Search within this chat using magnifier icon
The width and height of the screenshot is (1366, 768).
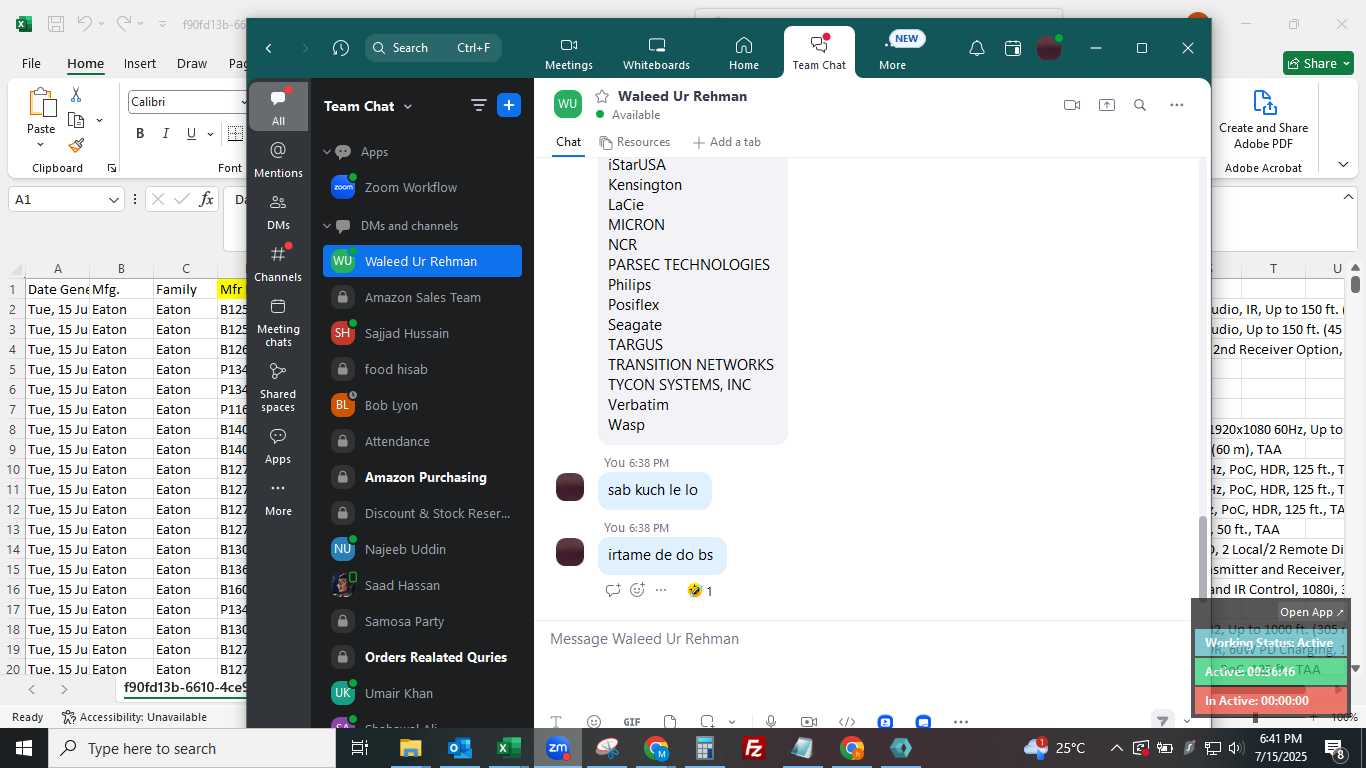point(1140,105)
